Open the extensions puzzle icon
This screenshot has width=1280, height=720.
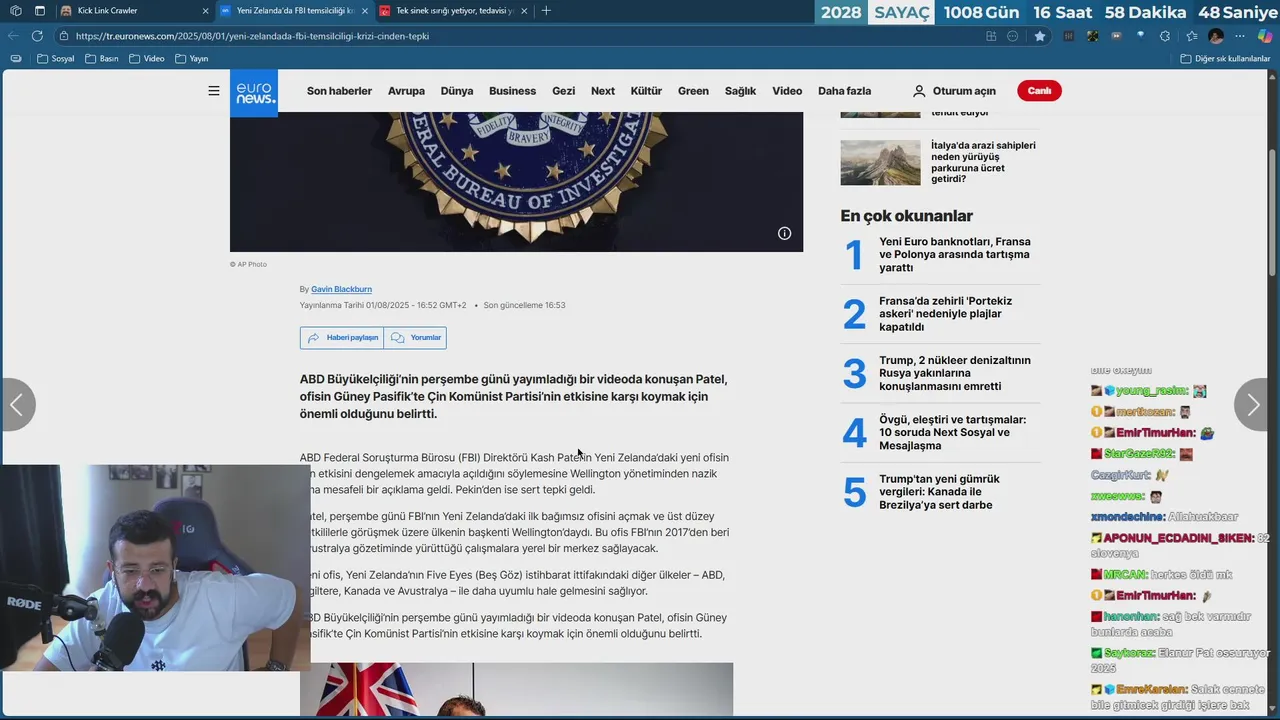point(1164,36)
